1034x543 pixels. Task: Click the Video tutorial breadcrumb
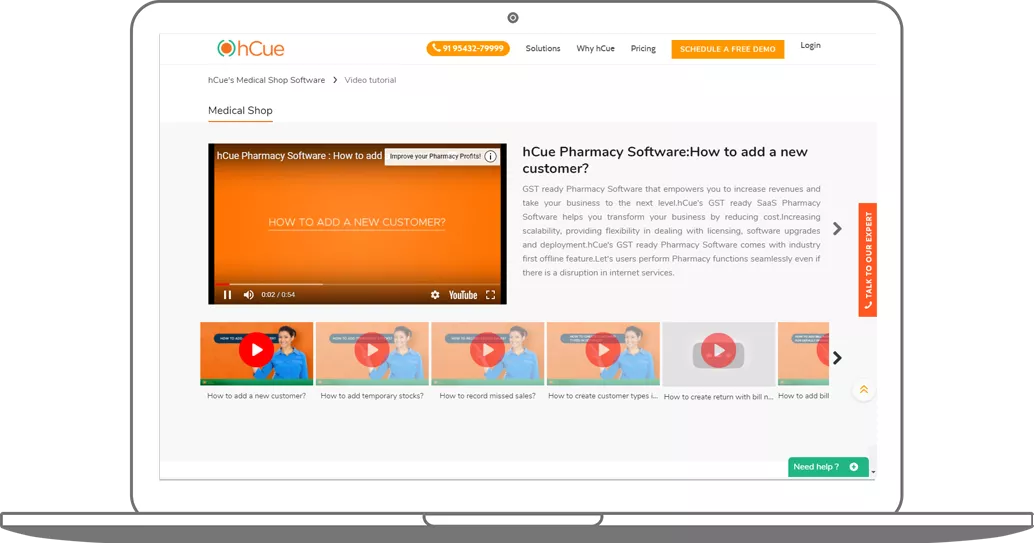pyautogui.click(x=370, y=80)
